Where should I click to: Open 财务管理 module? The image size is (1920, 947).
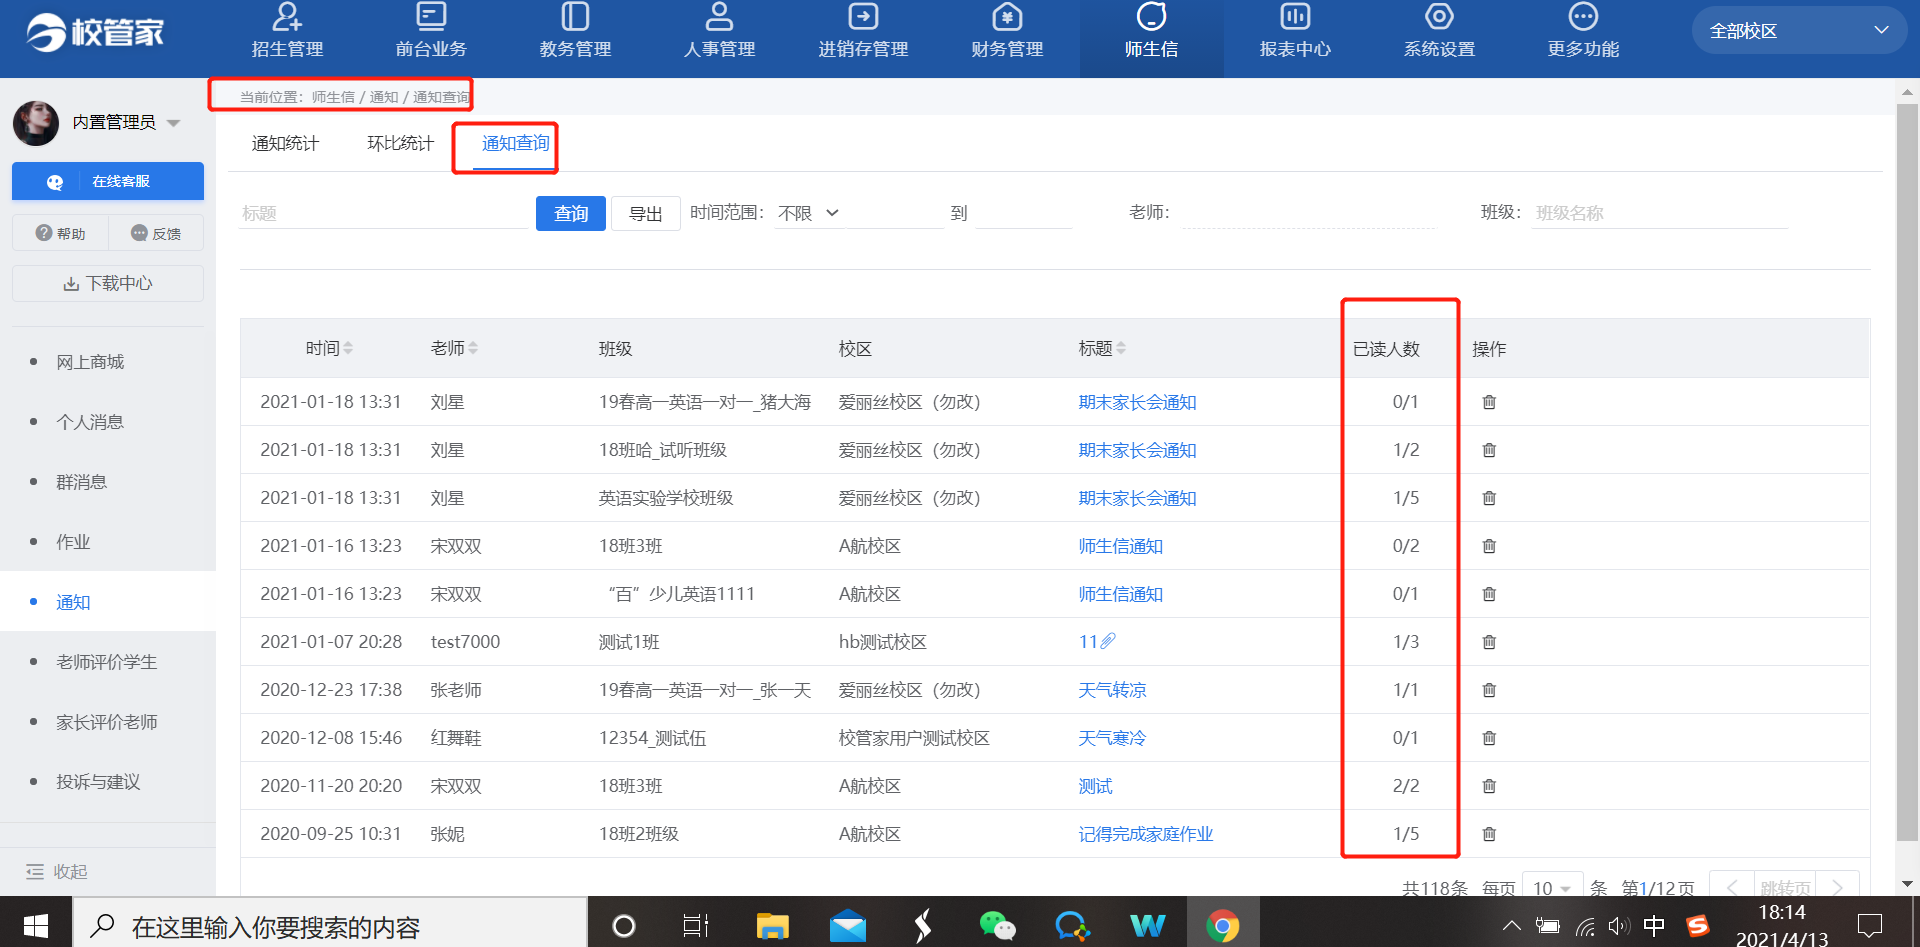pyautogui.click(x=1007, y=33)
